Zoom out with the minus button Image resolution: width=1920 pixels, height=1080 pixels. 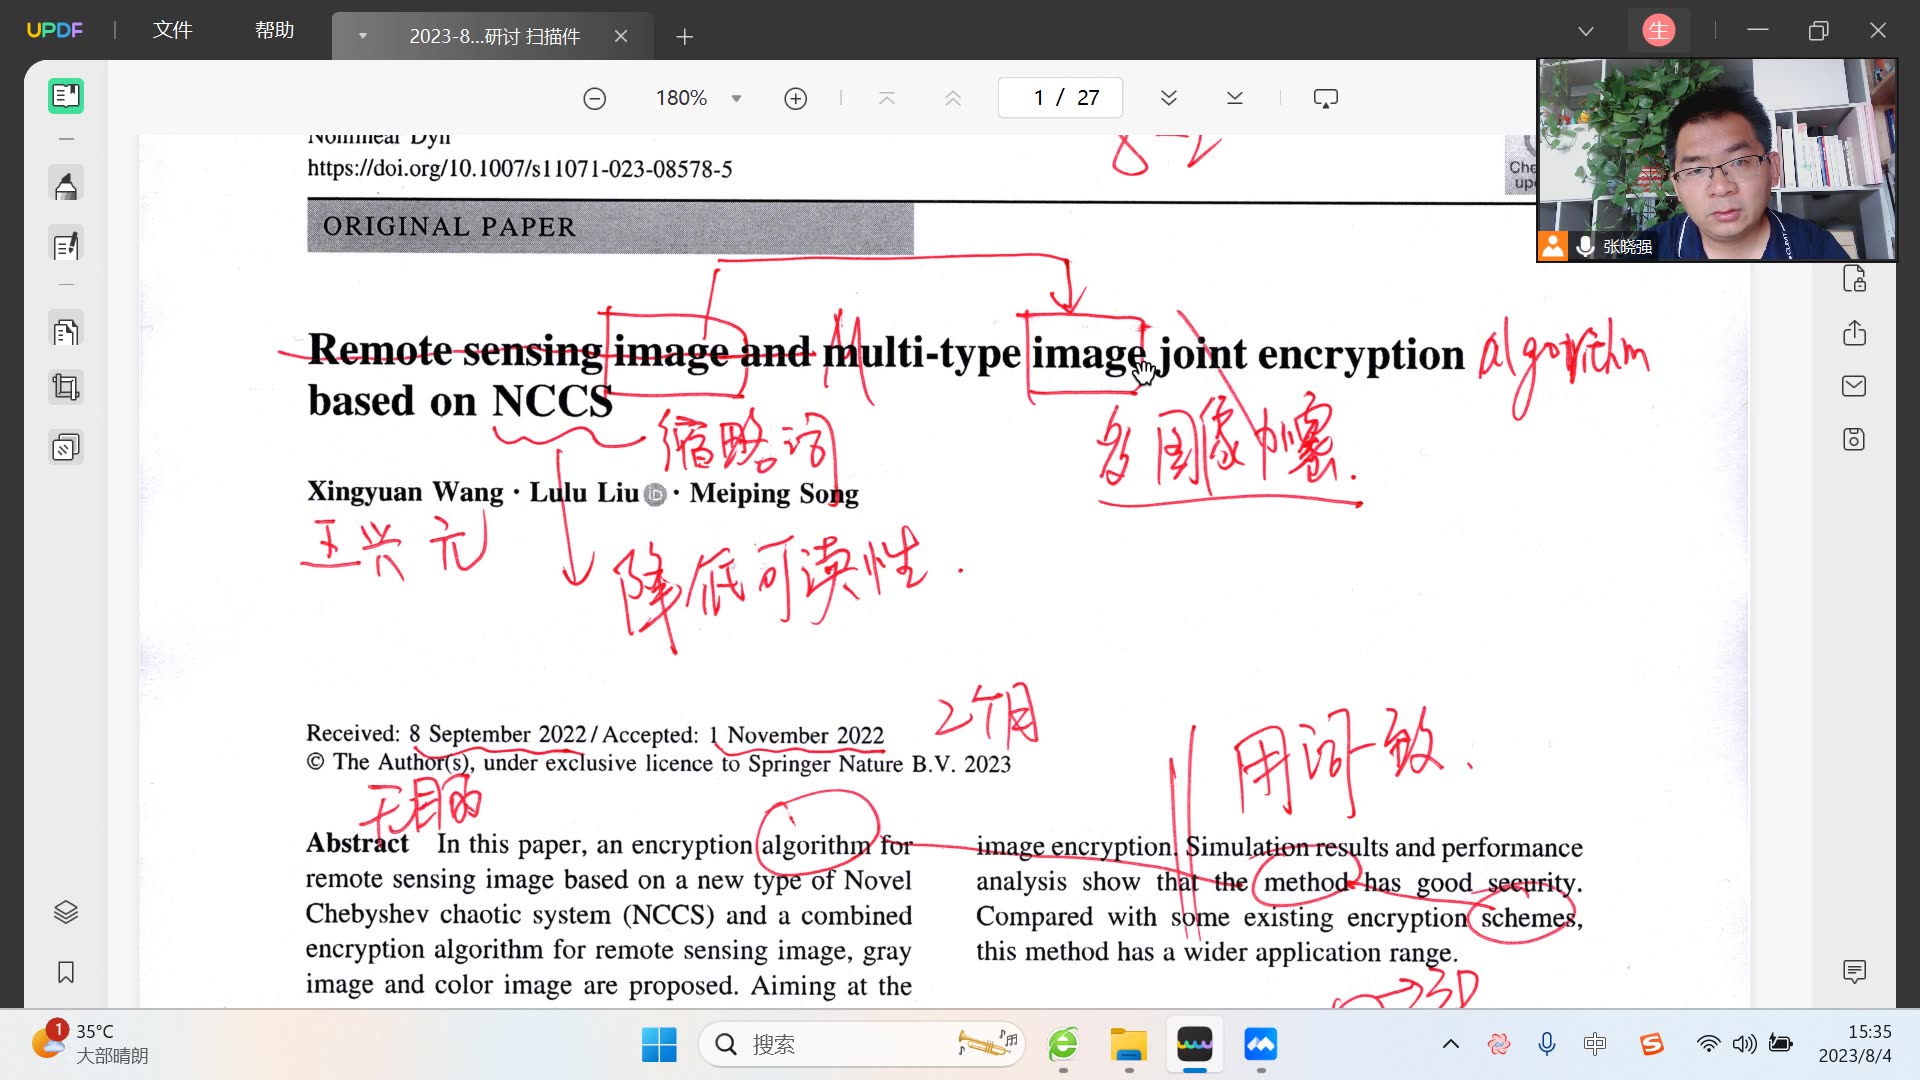point(595,98)
